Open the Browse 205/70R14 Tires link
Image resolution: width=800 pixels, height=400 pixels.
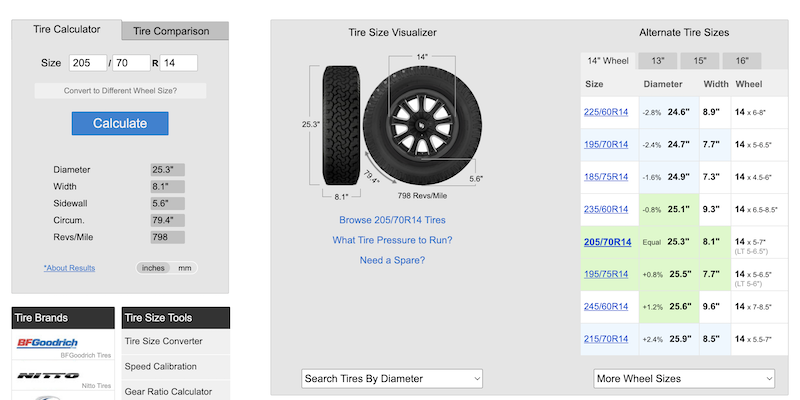click(392, 220)
